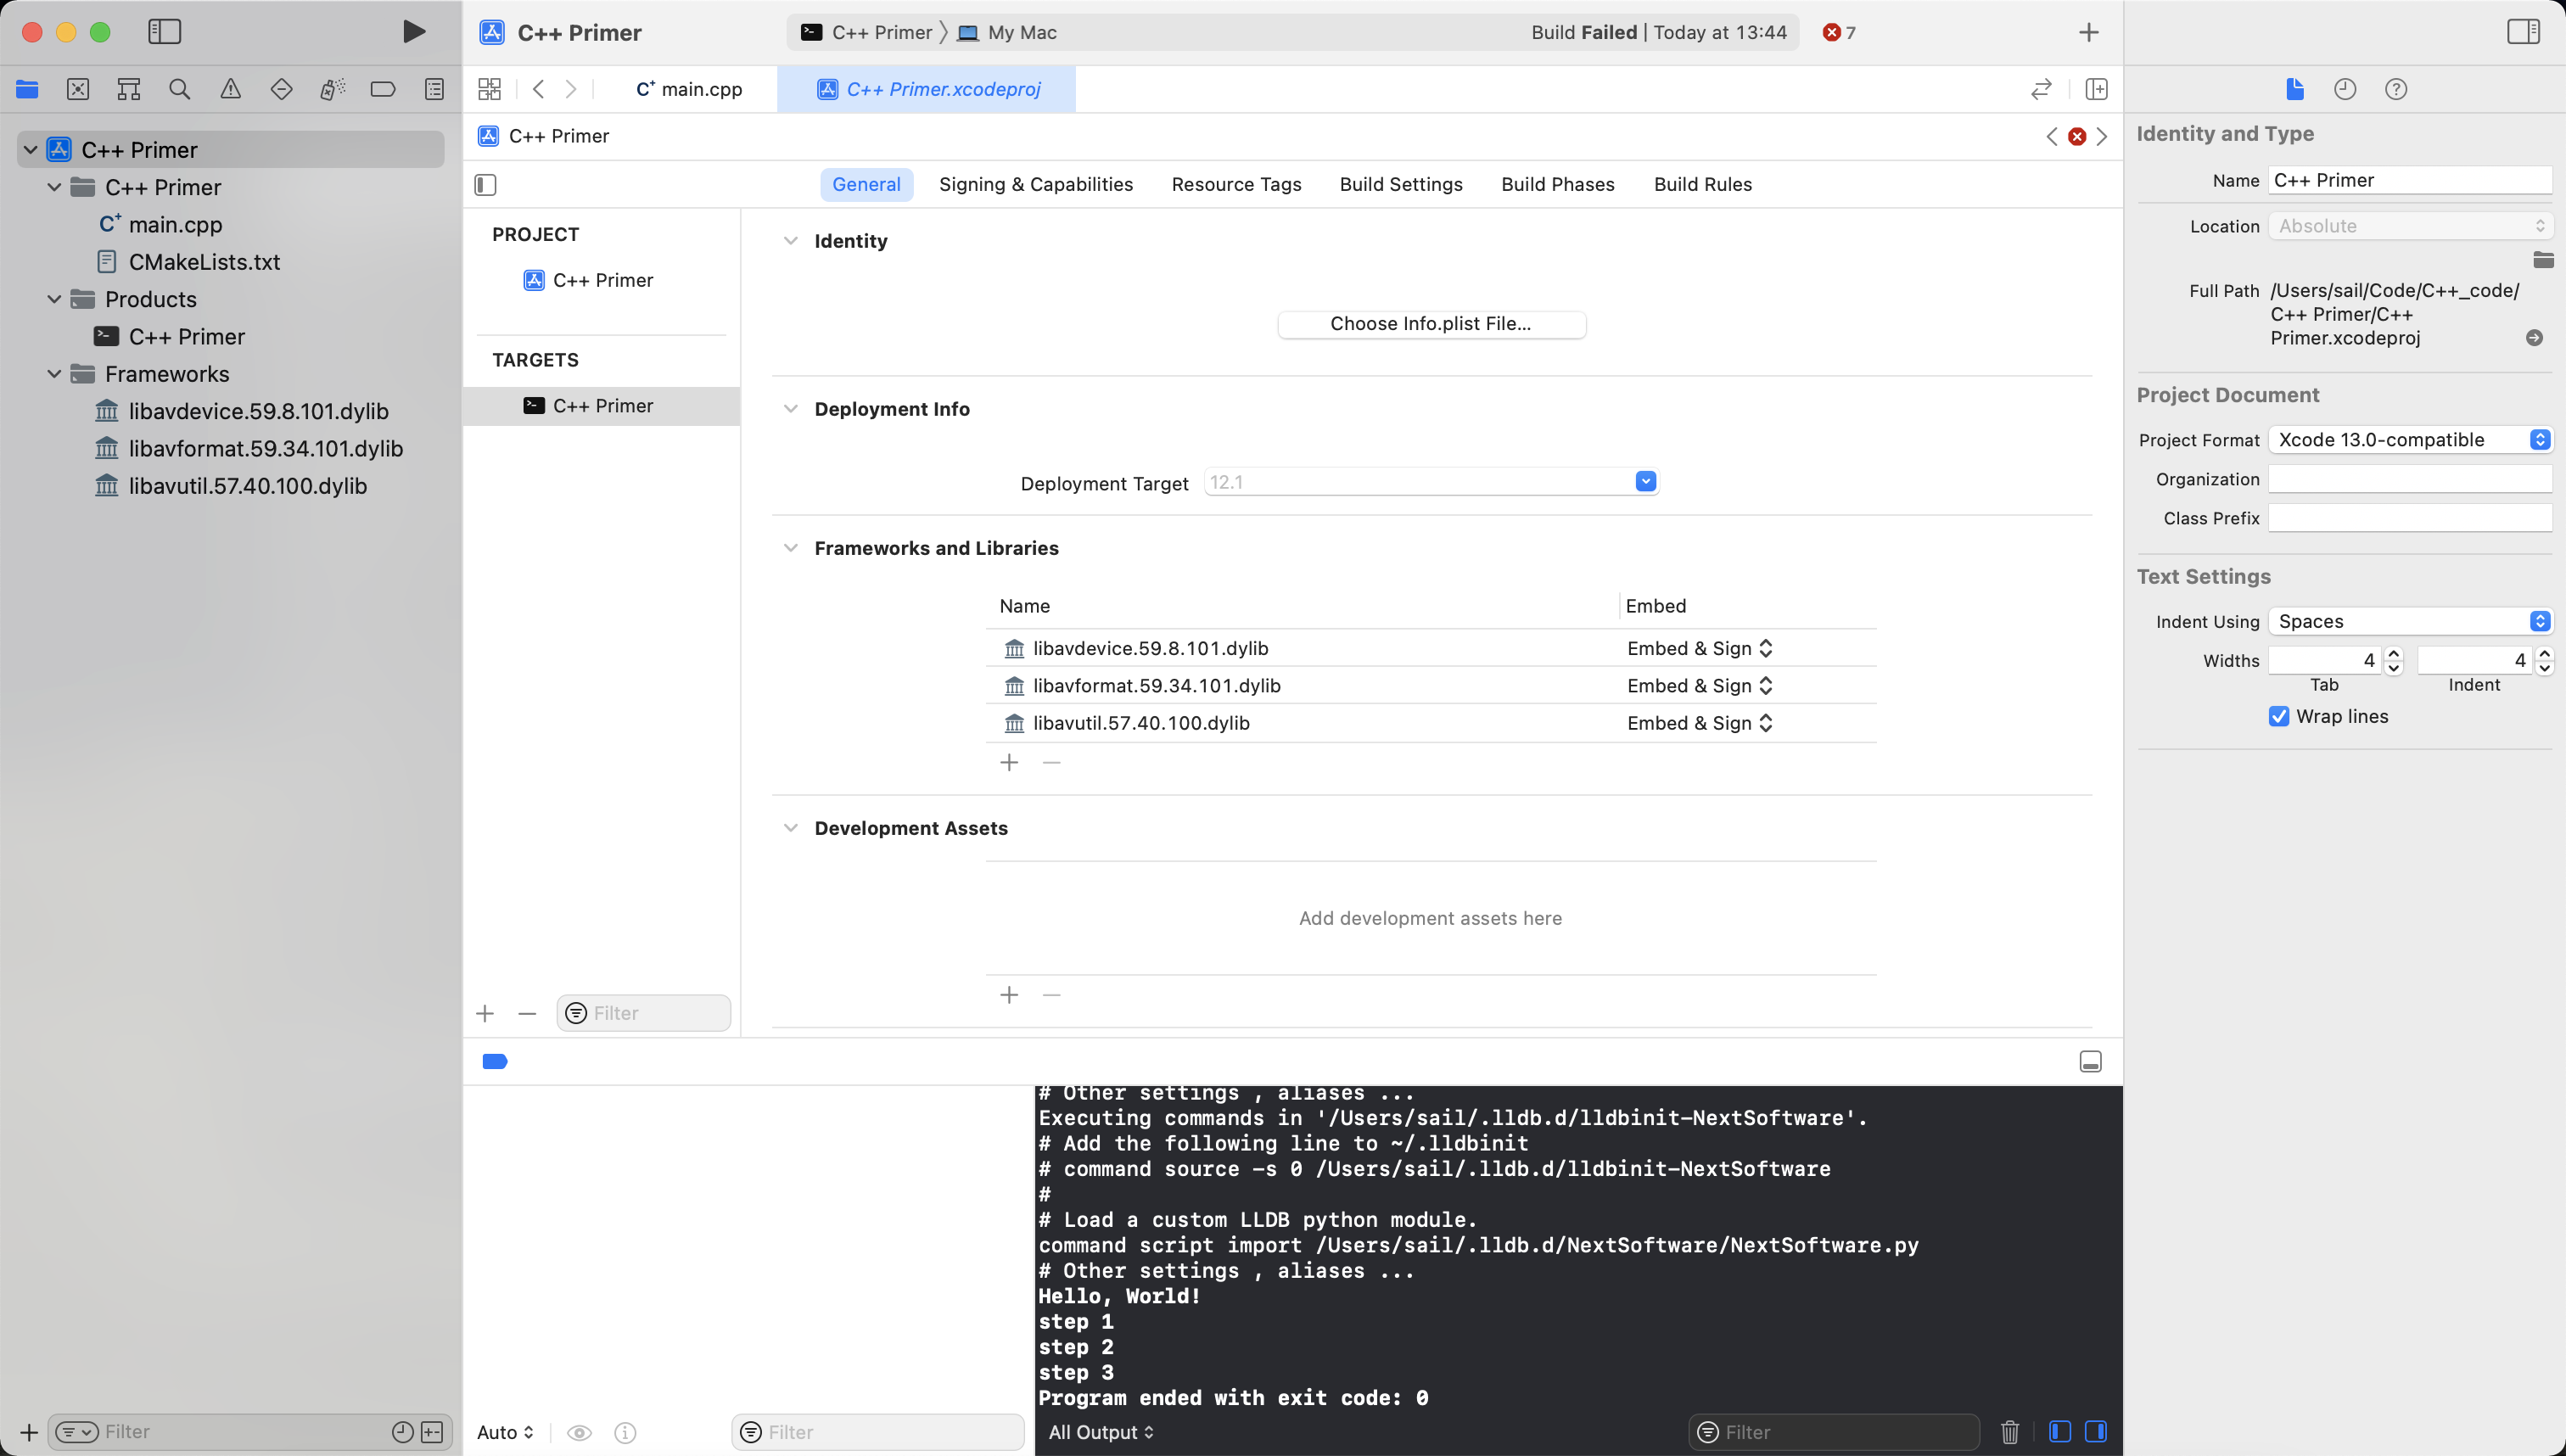The height and width of the screenshot is (1456, 2566).
Task: Collapse the Identity section
Action: (791, 241)
